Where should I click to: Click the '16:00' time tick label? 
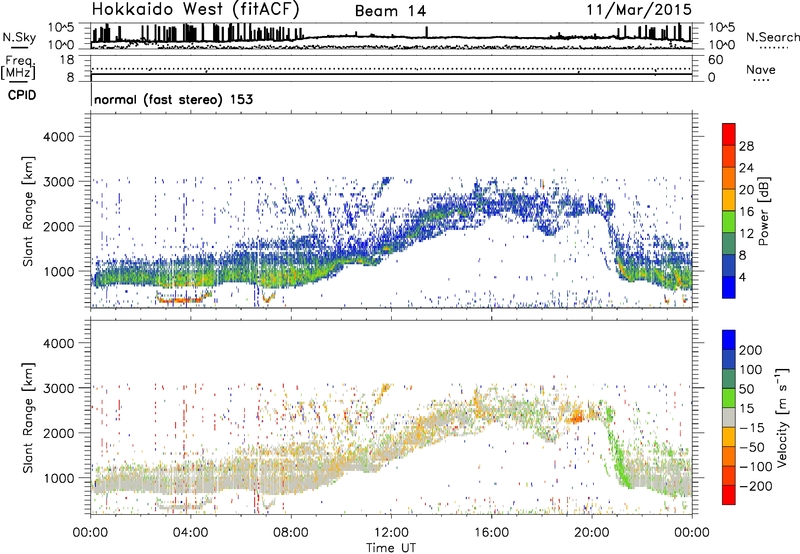pos(491,533)
